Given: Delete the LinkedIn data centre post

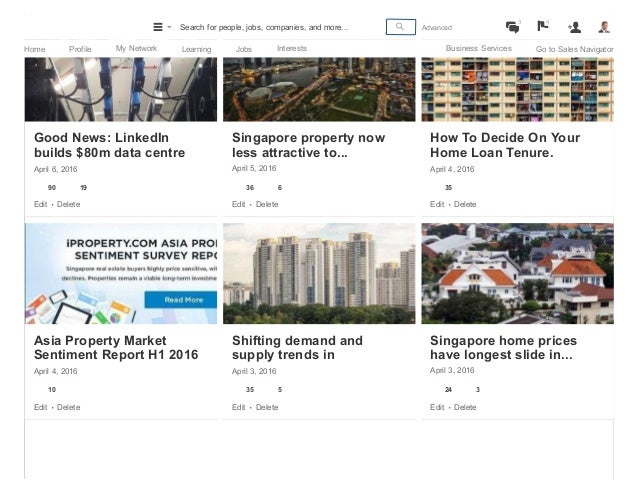Looking at the screenshot, I should 68,204.
